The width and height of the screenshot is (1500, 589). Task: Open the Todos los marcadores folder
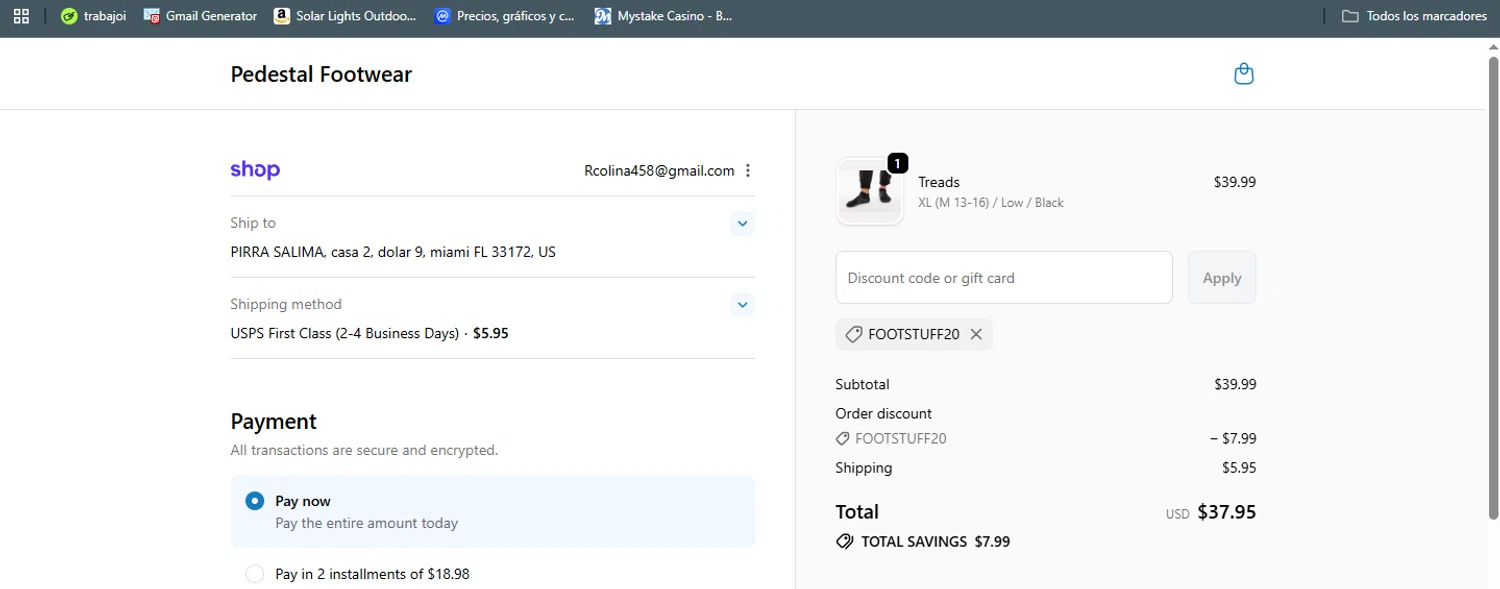click(x=1414, y=16)
